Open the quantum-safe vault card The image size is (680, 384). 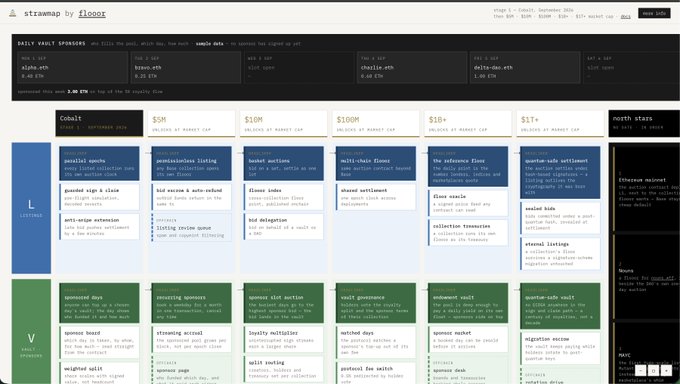click(x=560, y=306)
